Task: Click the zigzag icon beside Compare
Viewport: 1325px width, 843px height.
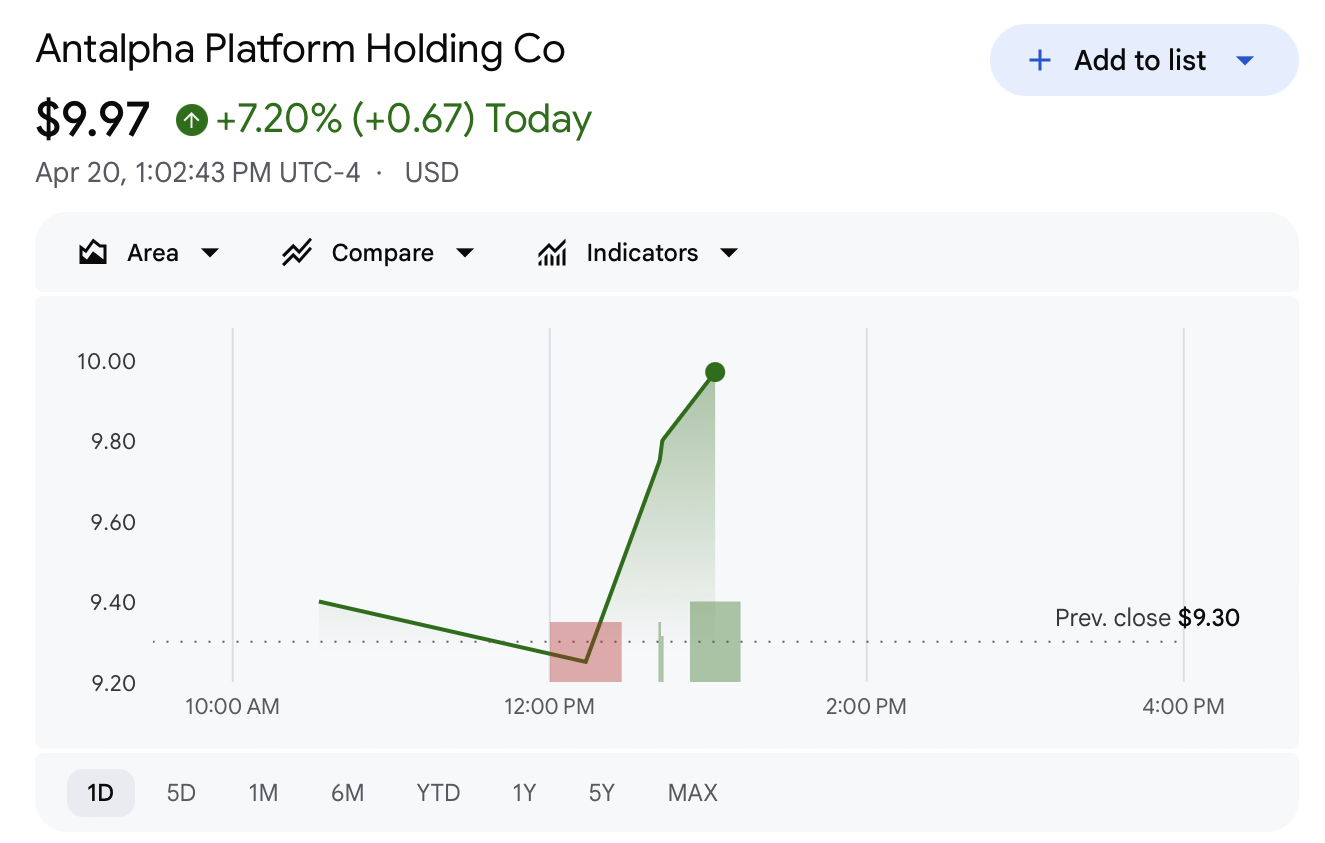Action: (x=296, y=253)
